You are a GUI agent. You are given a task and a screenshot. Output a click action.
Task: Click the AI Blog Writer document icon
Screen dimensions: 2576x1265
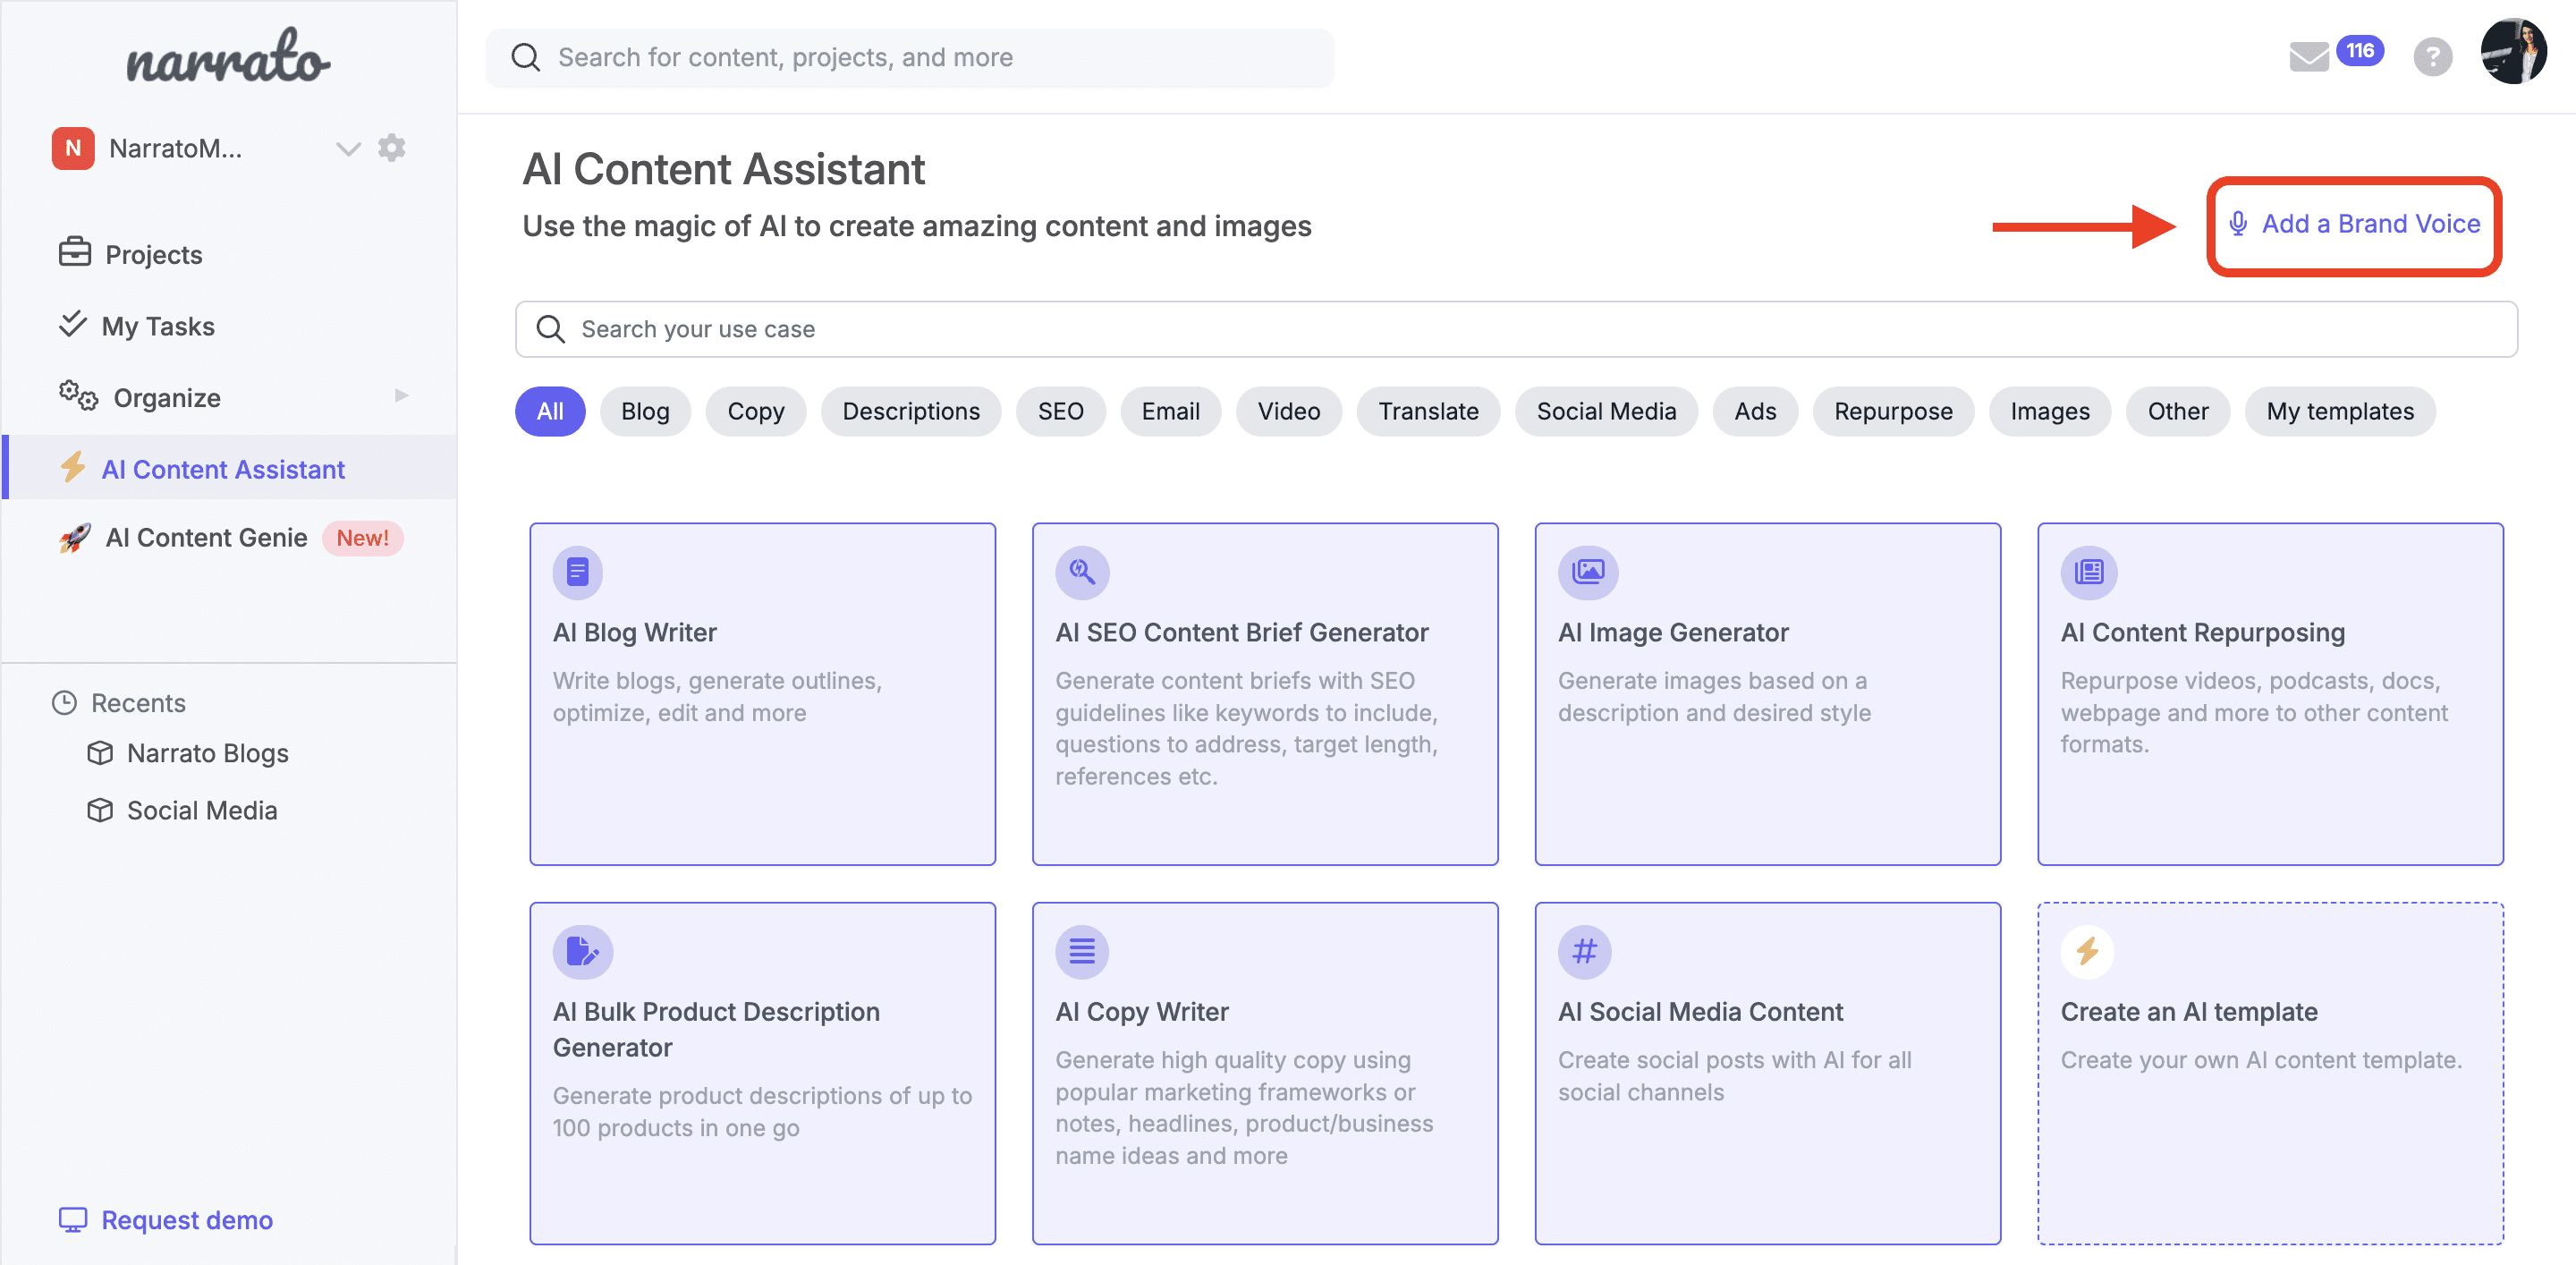578,572
